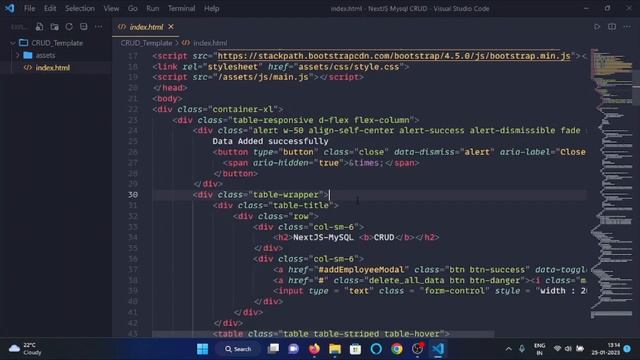Click the 'table-wrapper' class string
Viewport: 640px width, 360px height.
pos(286,195)
